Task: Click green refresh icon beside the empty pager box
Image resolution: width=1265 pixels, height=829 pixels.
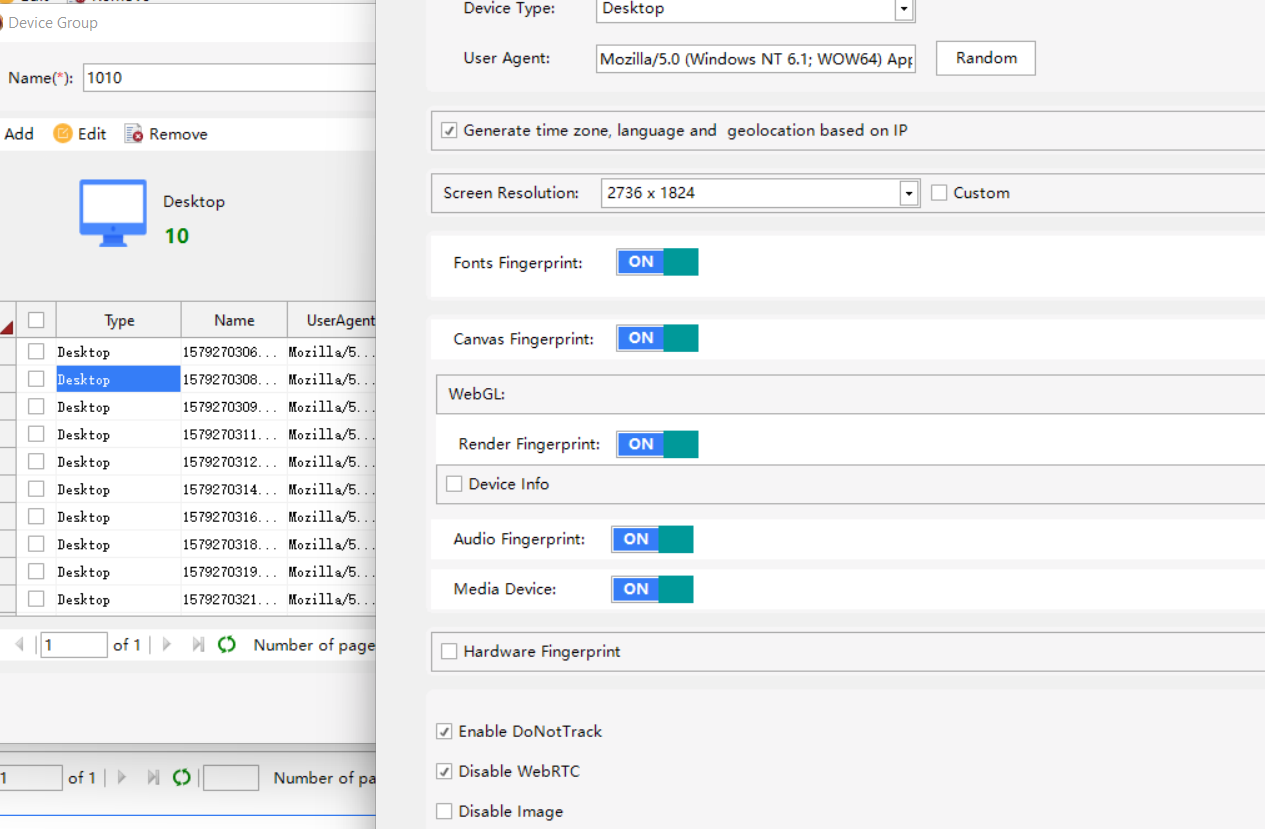Action: pos(181,777)
